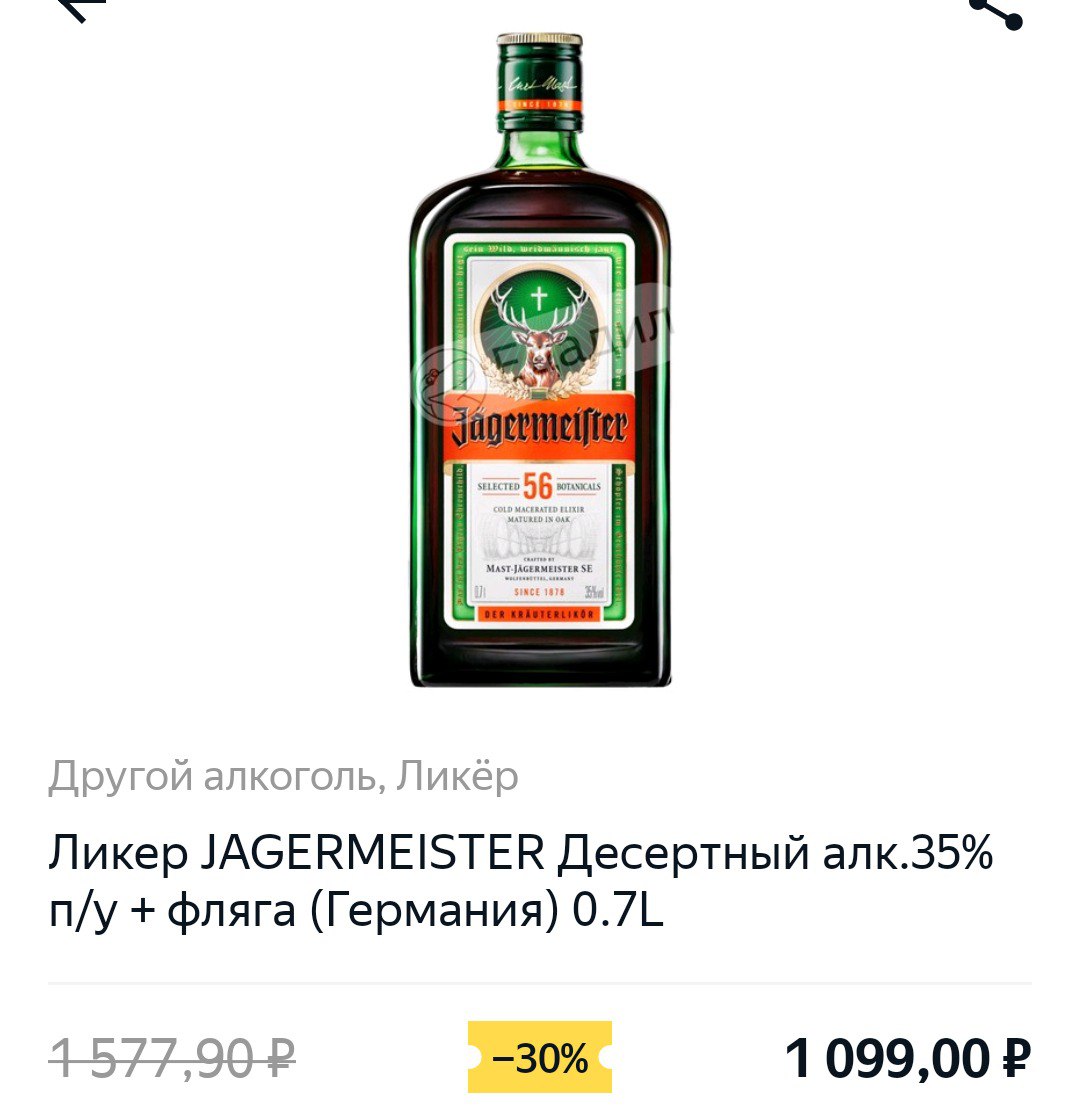1080x1107 pixels.
Task: Tap the DER KRÄUTERLIKÖR strip on label
Action: click(539, 614)
